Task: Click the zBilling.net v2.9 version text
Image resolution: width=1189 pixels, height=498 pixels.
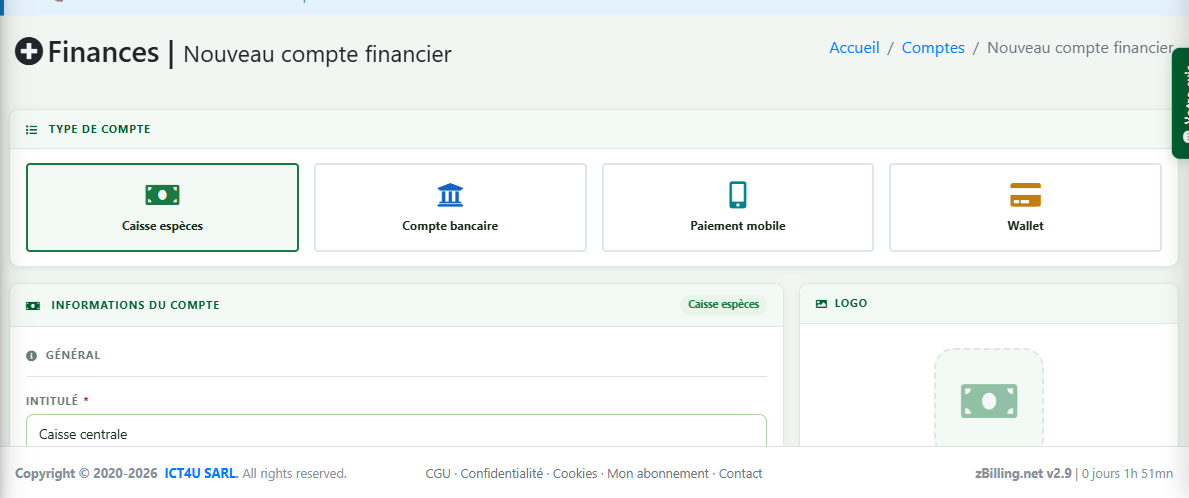Action: point(1023,474)
